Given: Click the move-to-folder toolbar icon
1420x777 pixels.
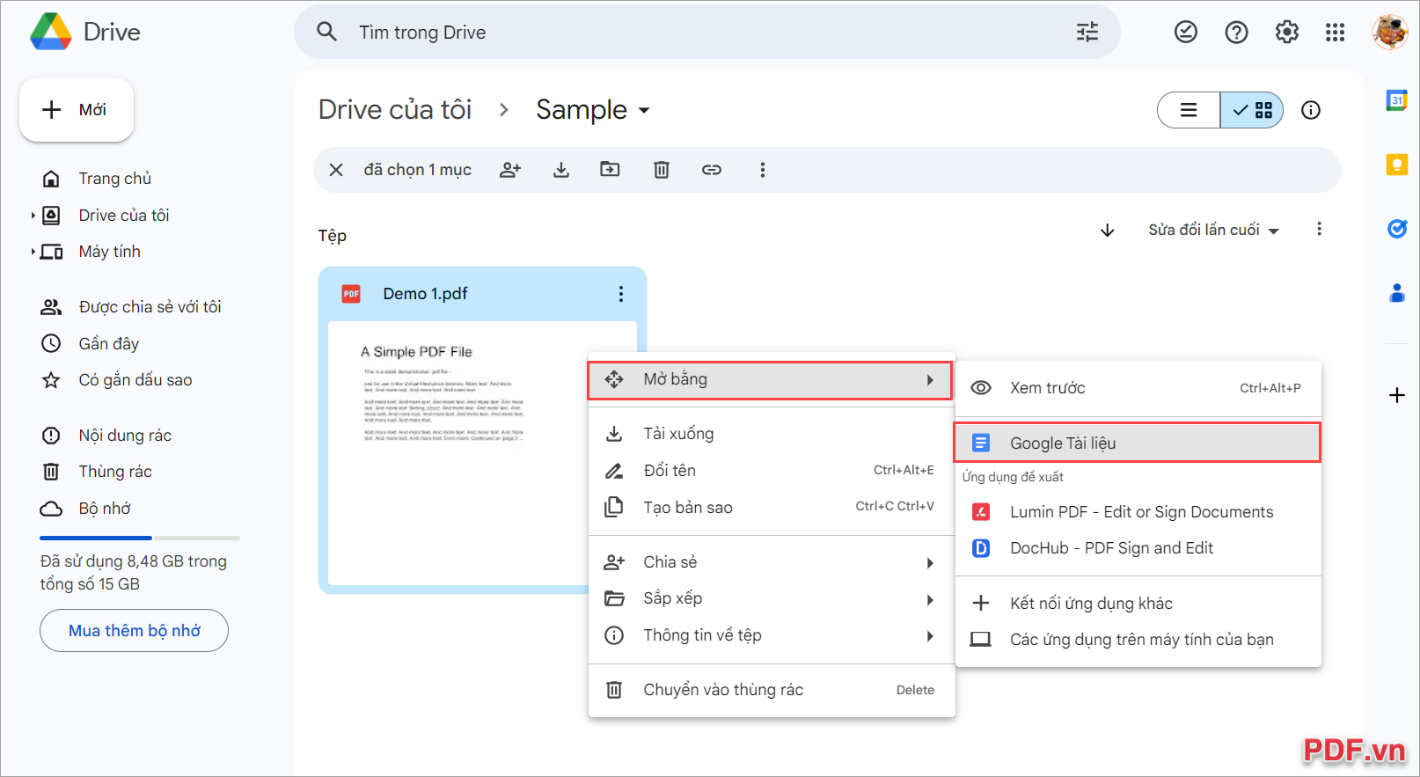Looking at the screenshot, I should (x=610, y=170).
